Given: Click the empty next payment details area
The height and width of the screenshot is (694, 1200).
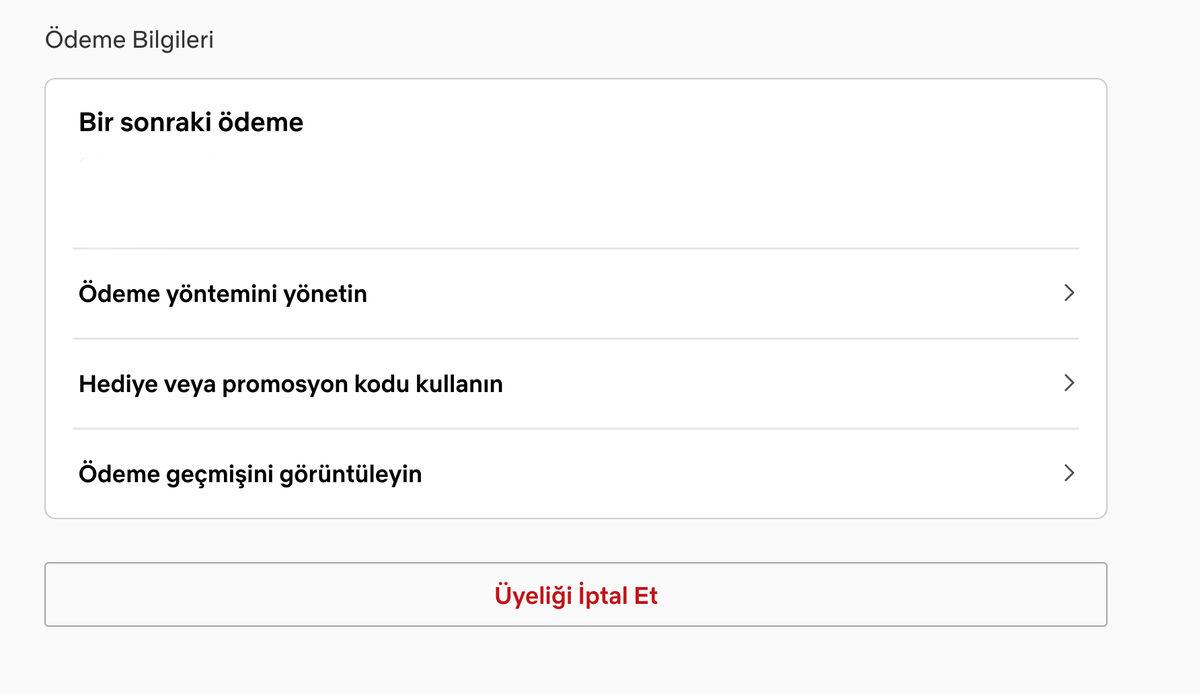Looking at the screenshot, I should pos(575,195).
